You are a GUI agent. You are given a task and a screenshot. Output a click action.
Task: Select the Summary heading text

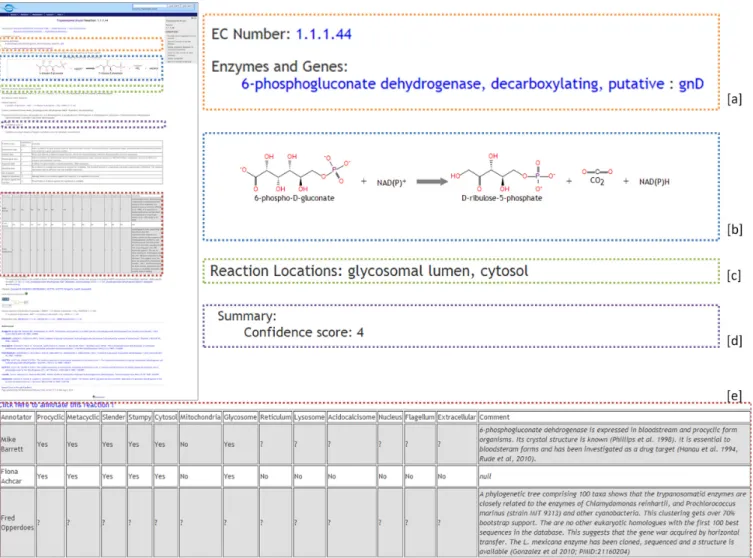247,316
